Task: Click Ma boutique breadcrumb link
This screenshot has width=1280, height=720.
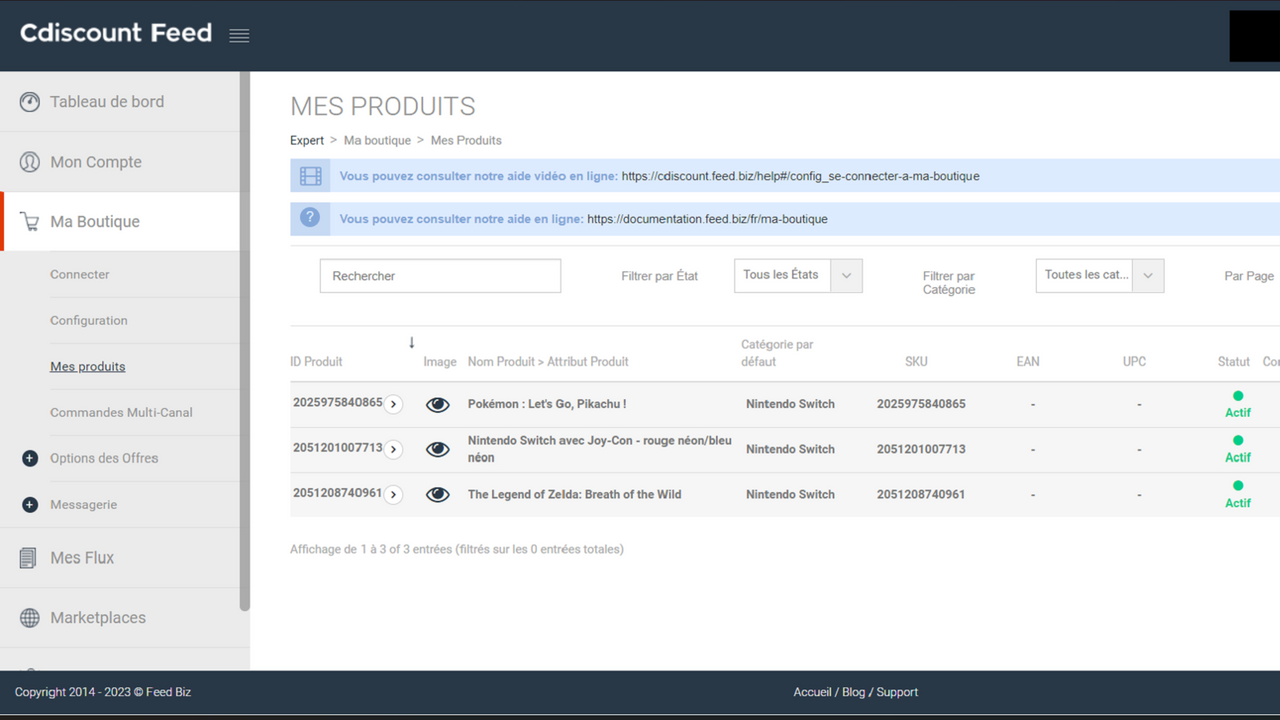Action: [x=377, y=140]
